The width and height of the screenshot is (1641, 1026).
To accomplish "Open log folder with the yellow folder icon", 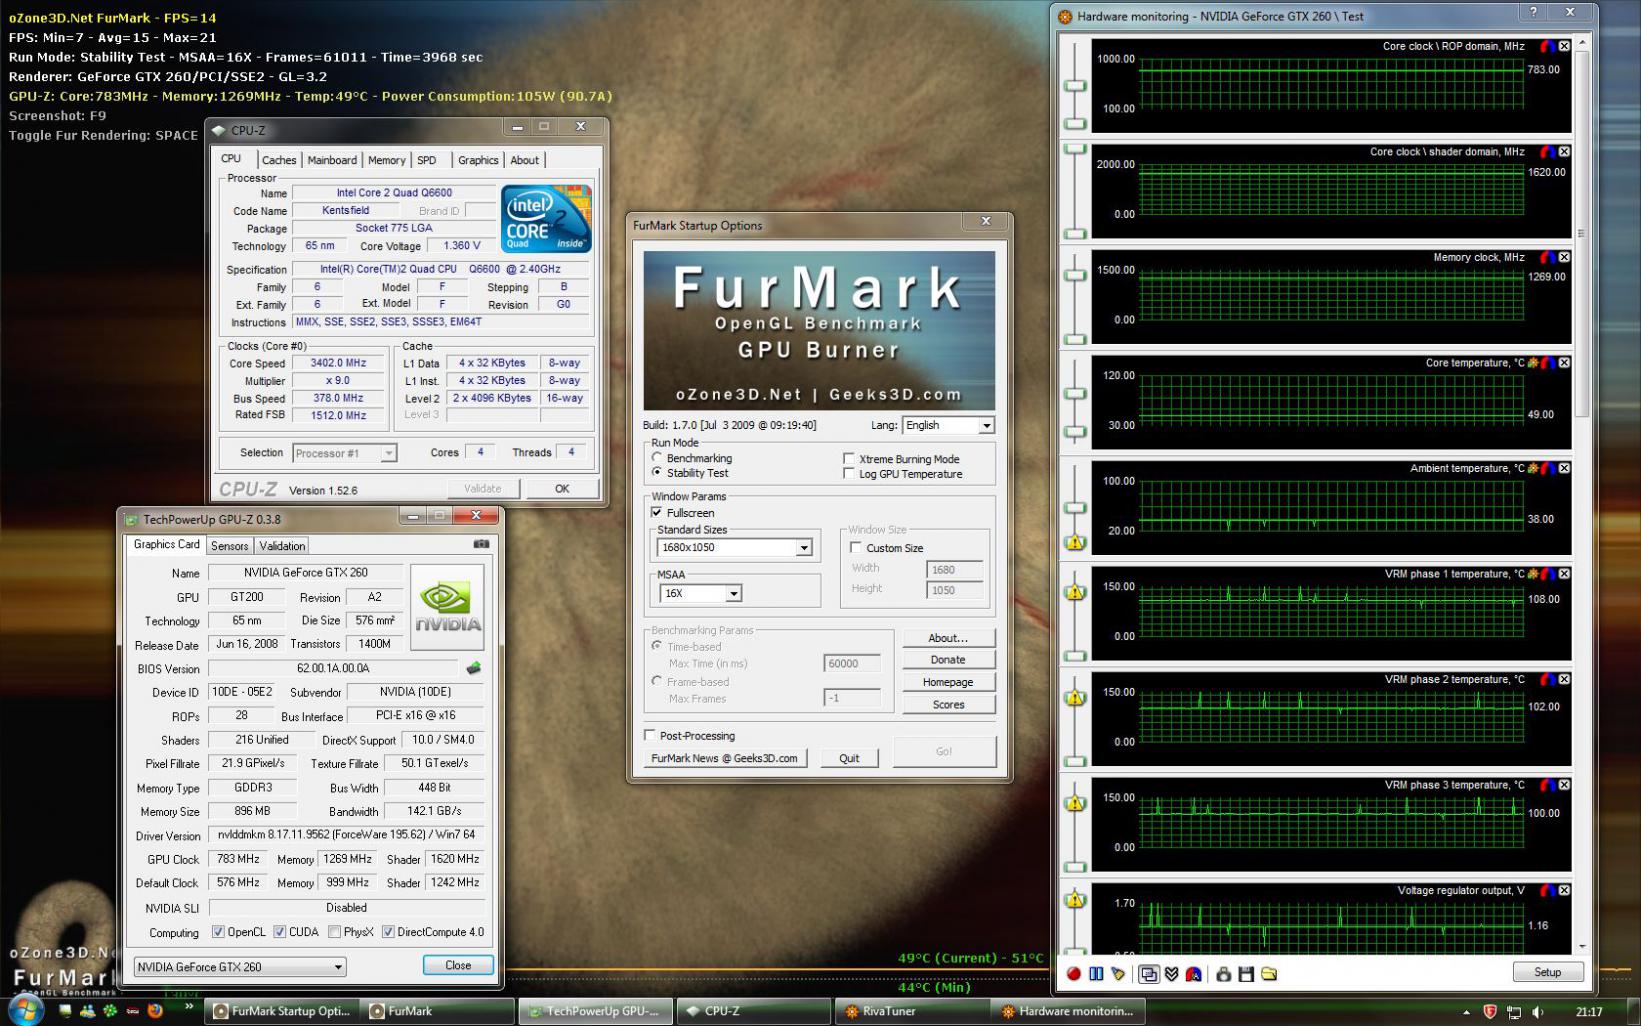I will [1269, 973].
